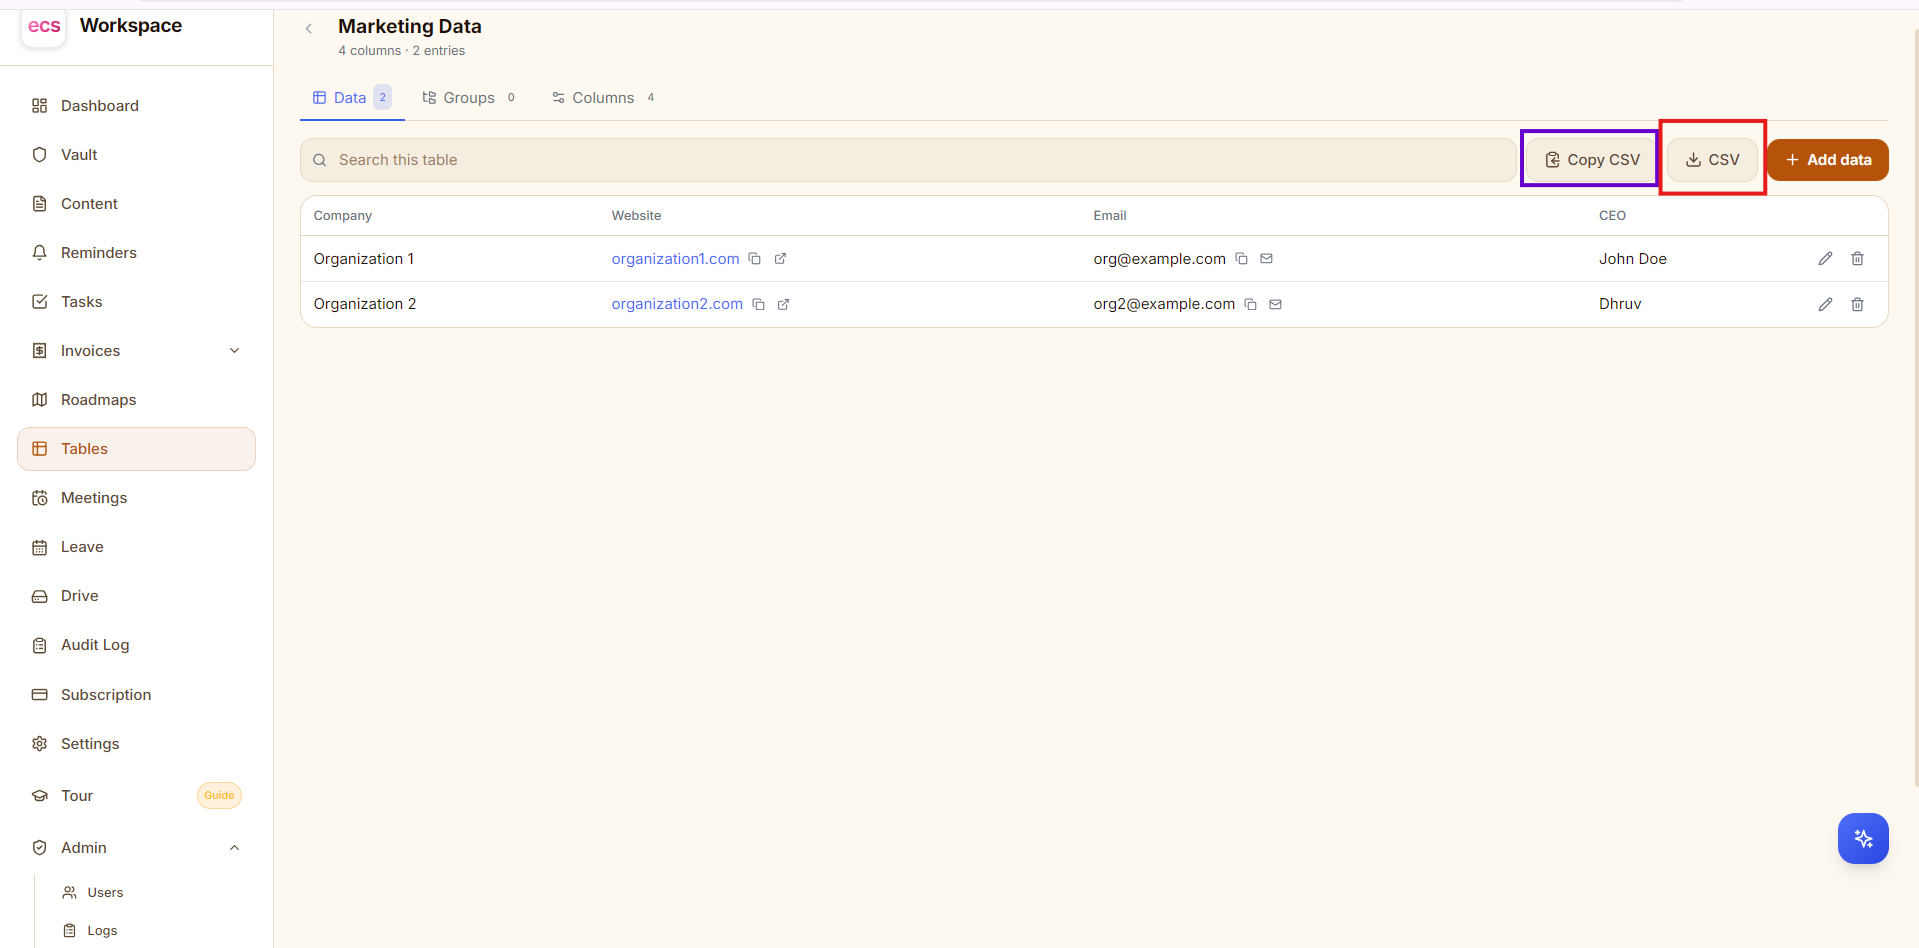The image size is (1919, 948).
Task: Open Drive in the sidebar
Action: point(136,596)
